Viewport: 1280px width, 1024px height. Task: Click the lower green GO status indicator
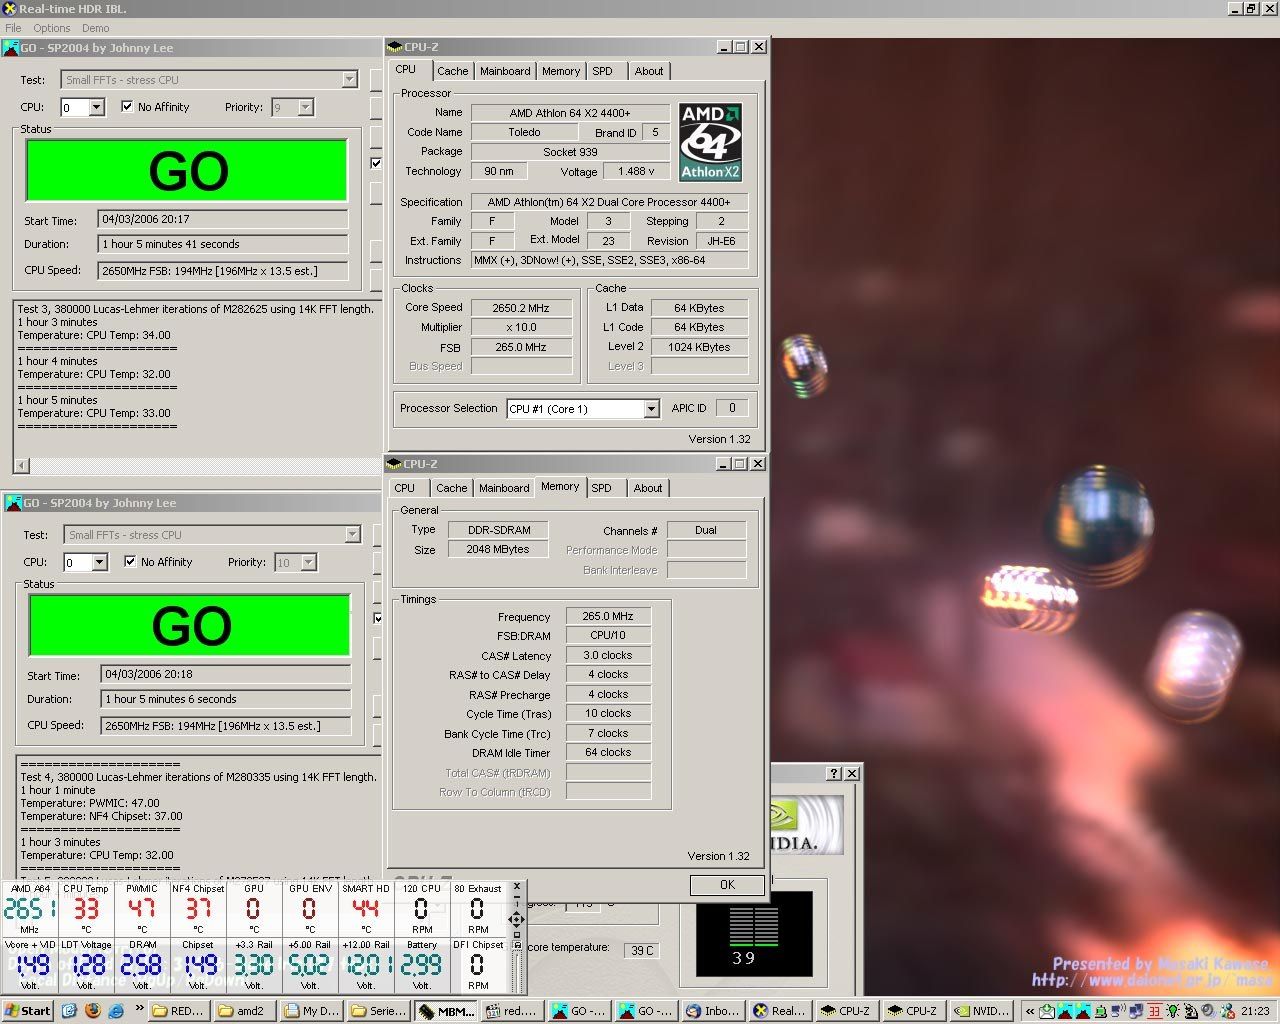coord(190,626)
